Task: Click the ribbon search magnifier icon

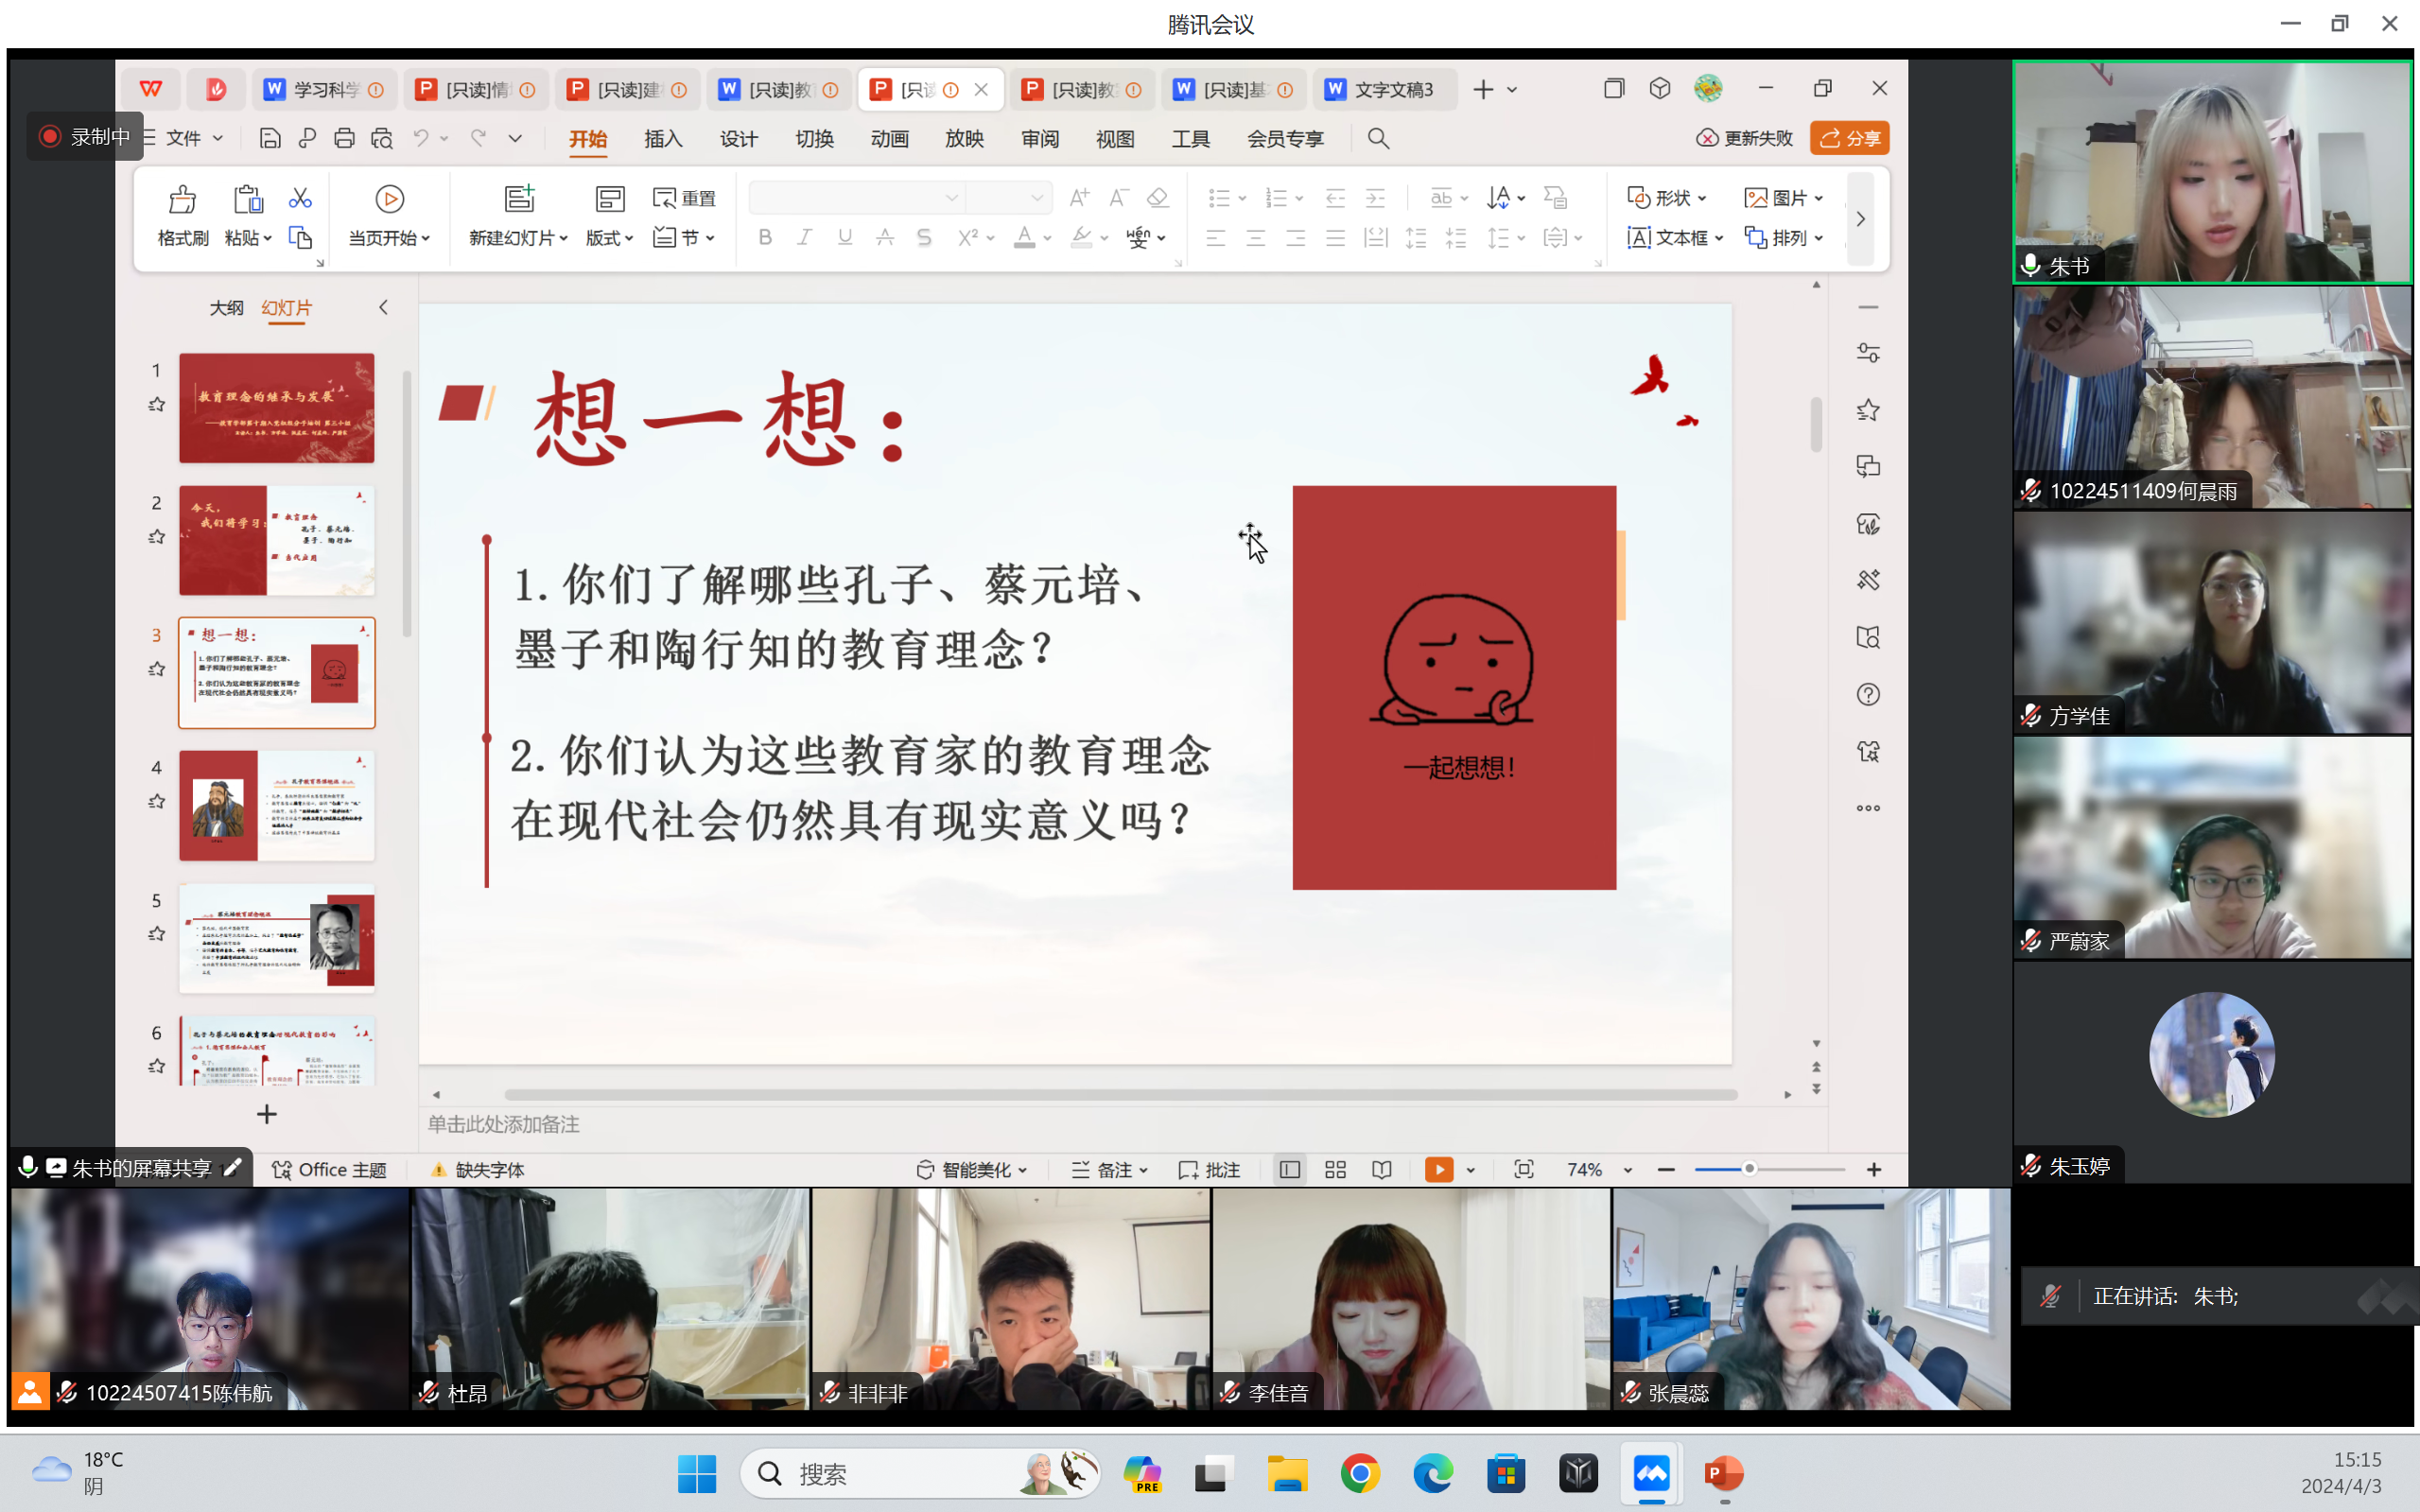Action: pyautogui.click(x=1378, y=138)
